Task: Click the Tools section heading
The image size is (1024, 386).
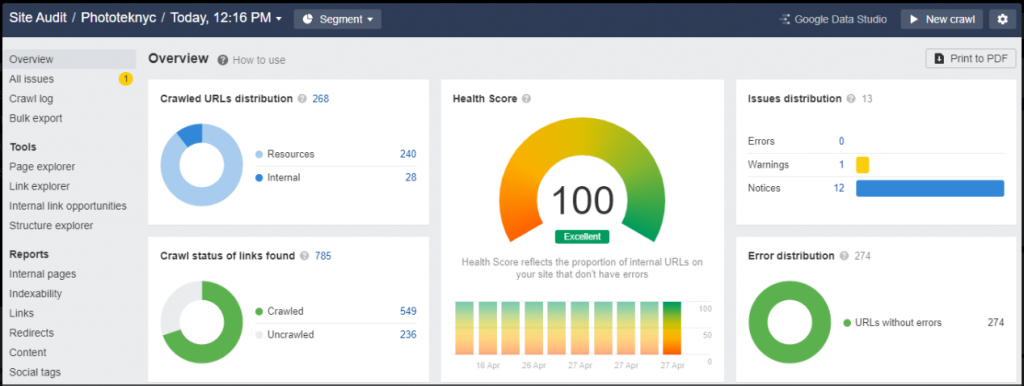Action: 23,147
